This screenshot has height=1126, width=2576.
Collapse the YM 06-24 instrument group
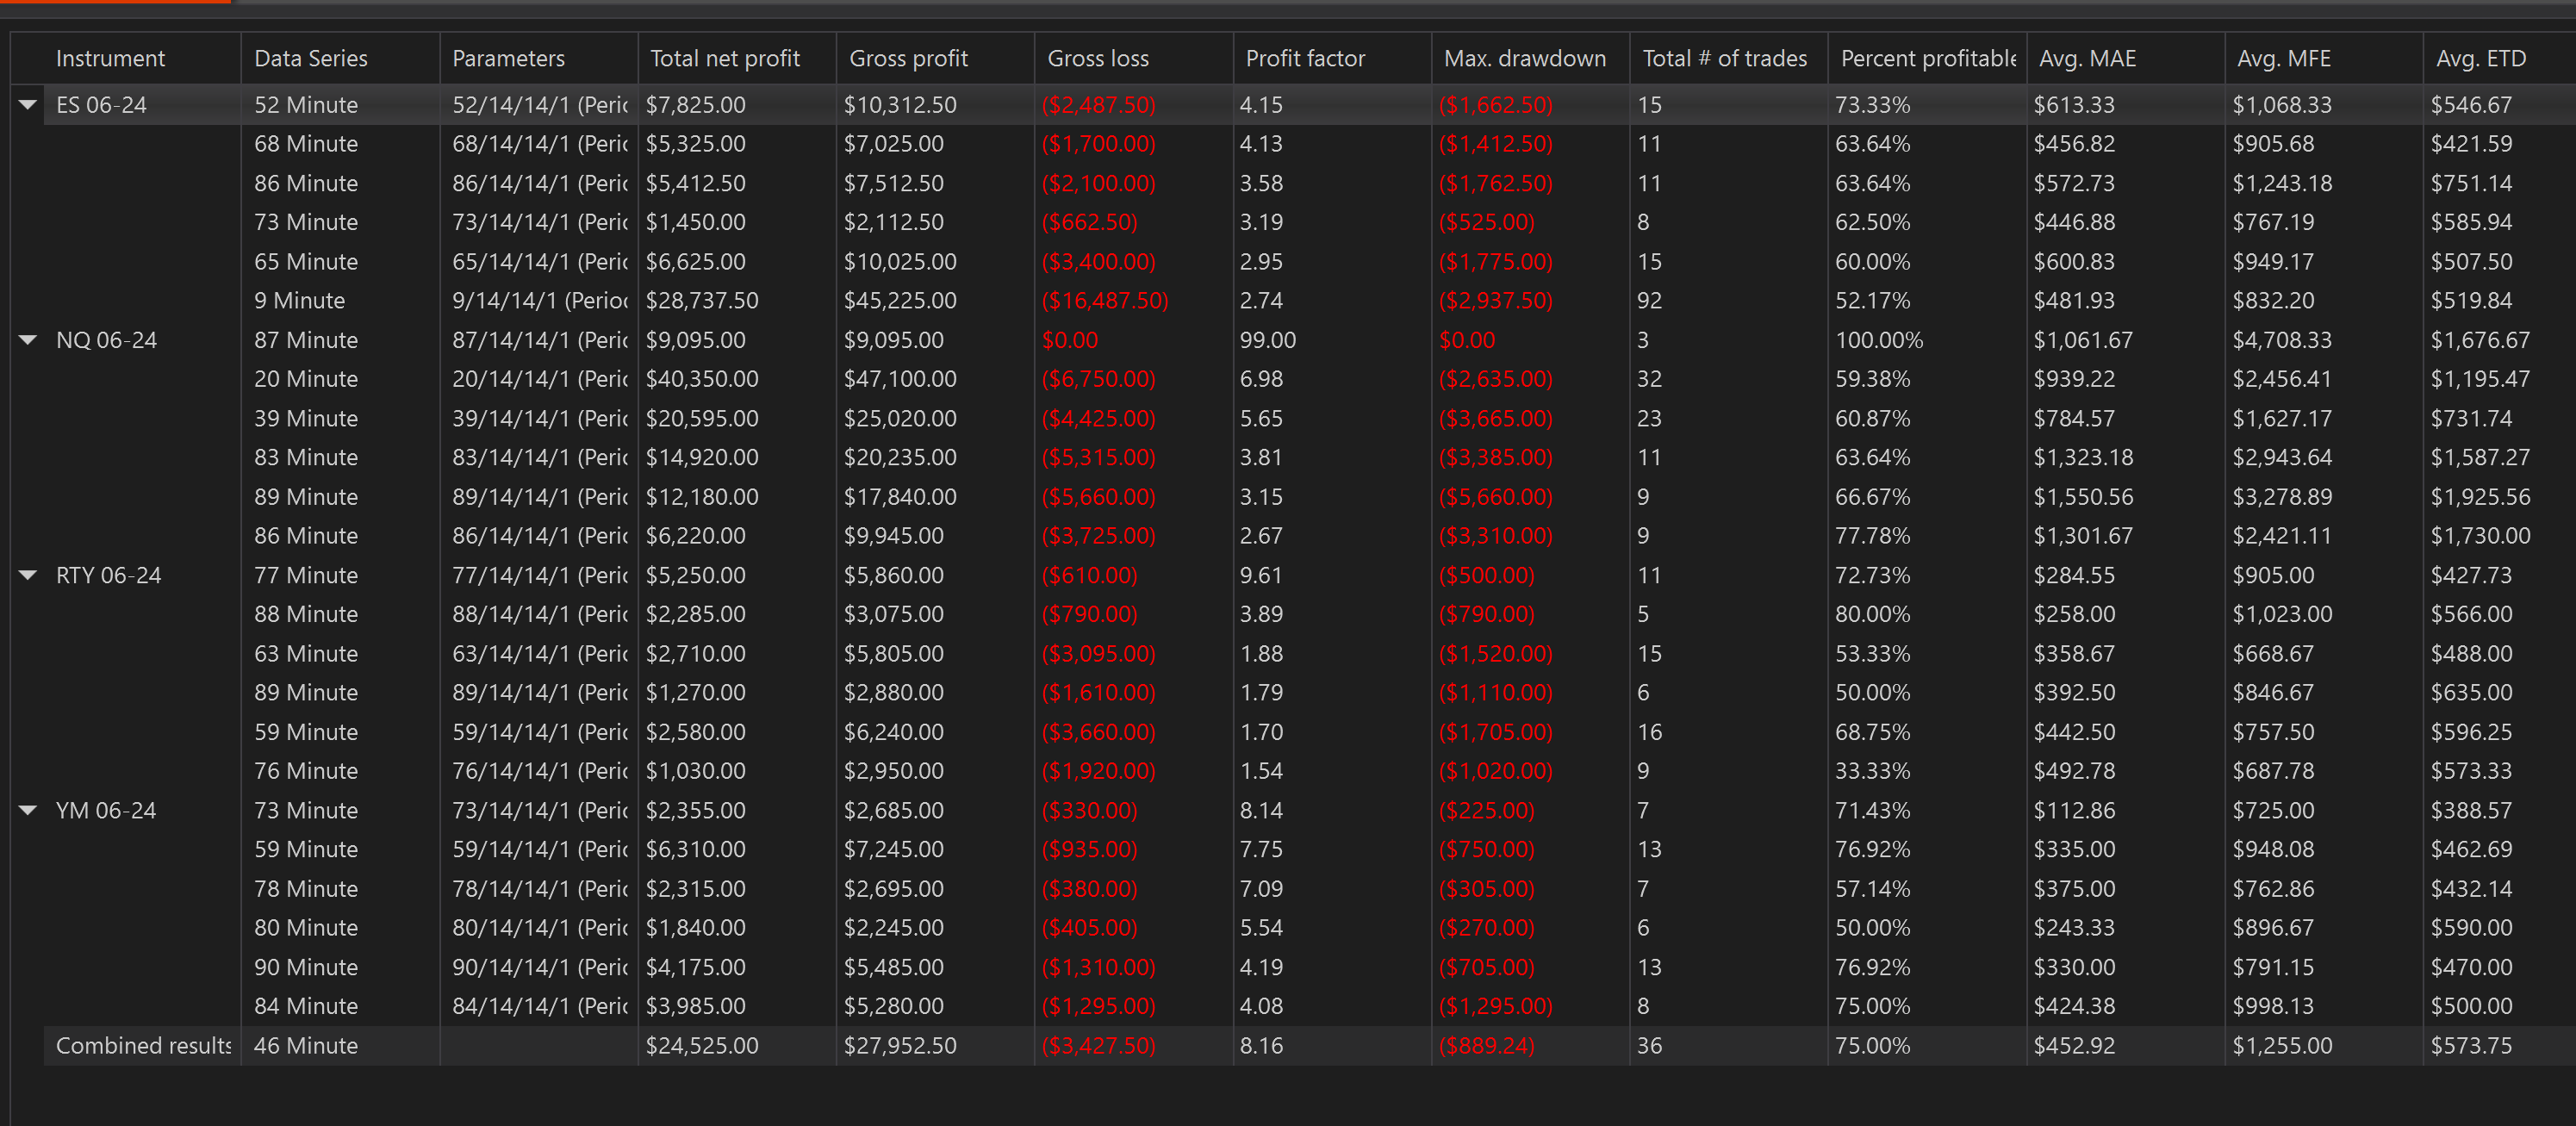click(28, 810)
